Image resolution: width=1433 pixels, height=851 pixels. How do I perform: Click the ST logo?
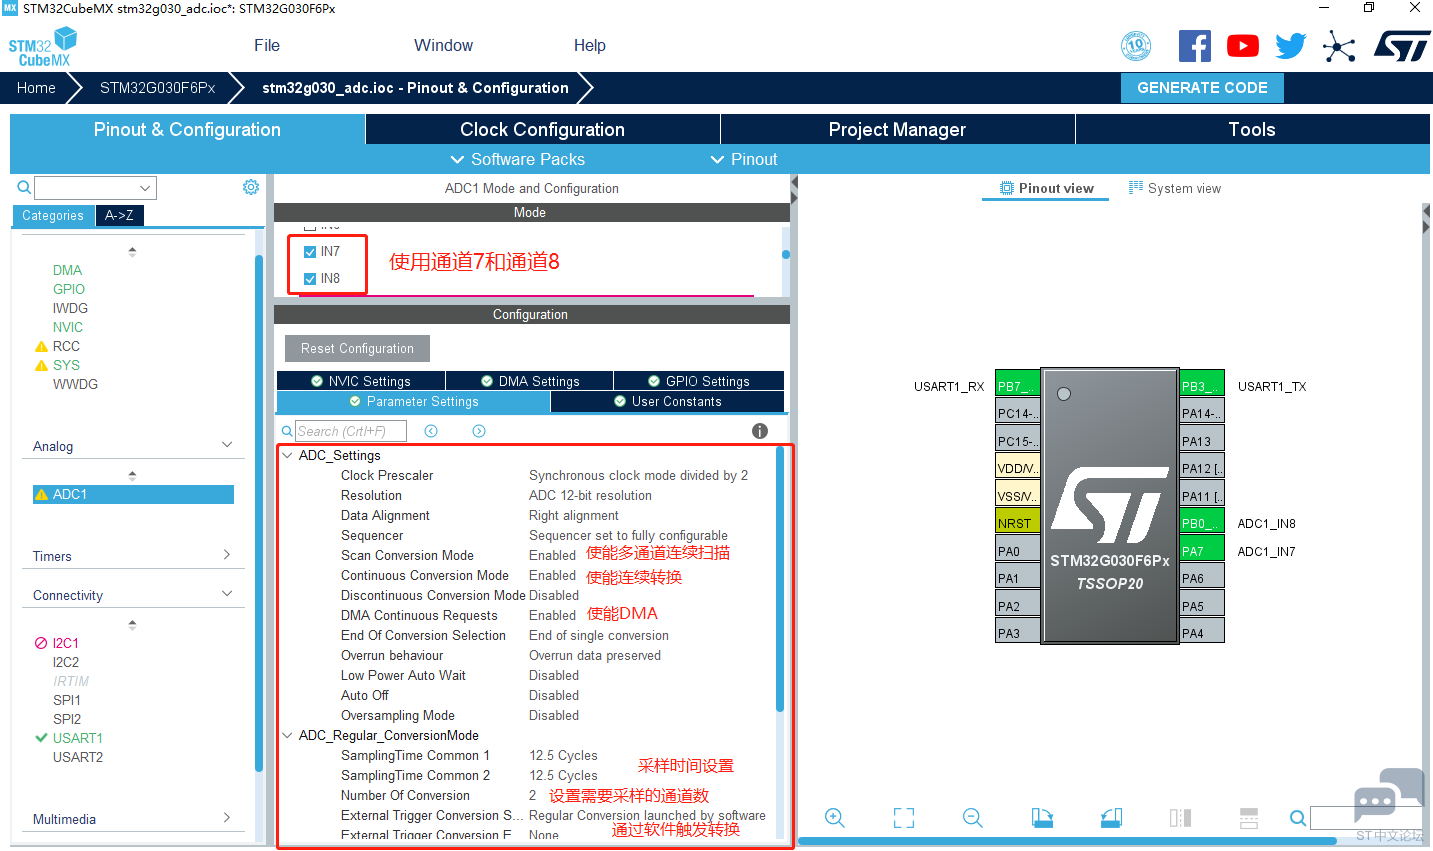1402,46
